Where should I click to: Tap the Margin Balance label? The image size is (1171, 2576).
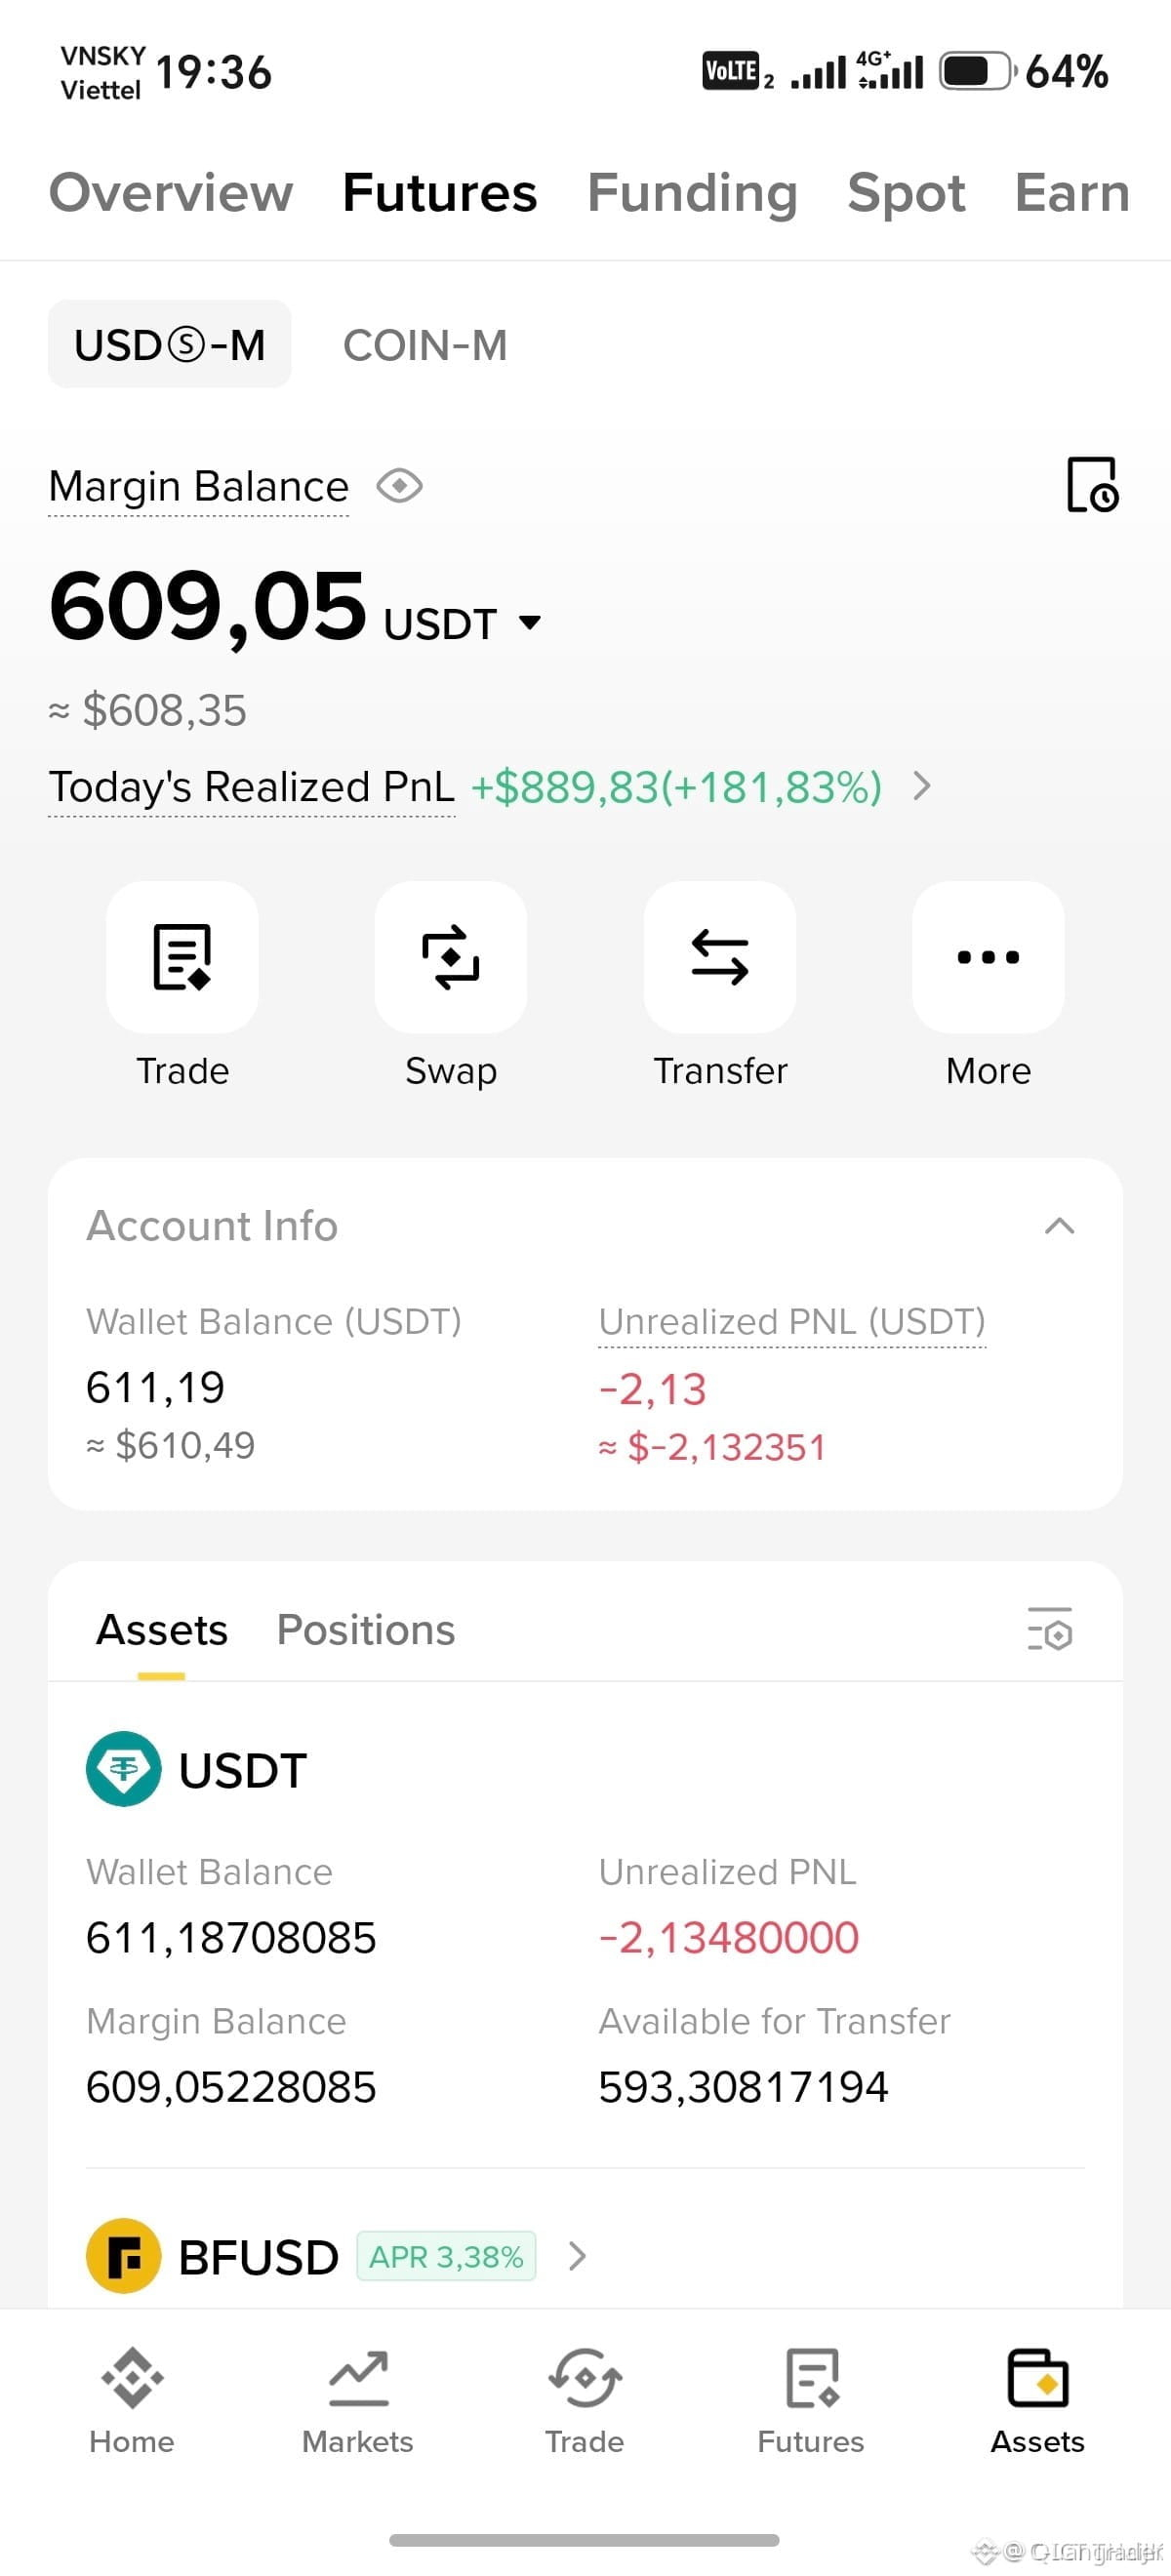pos(199,487)
